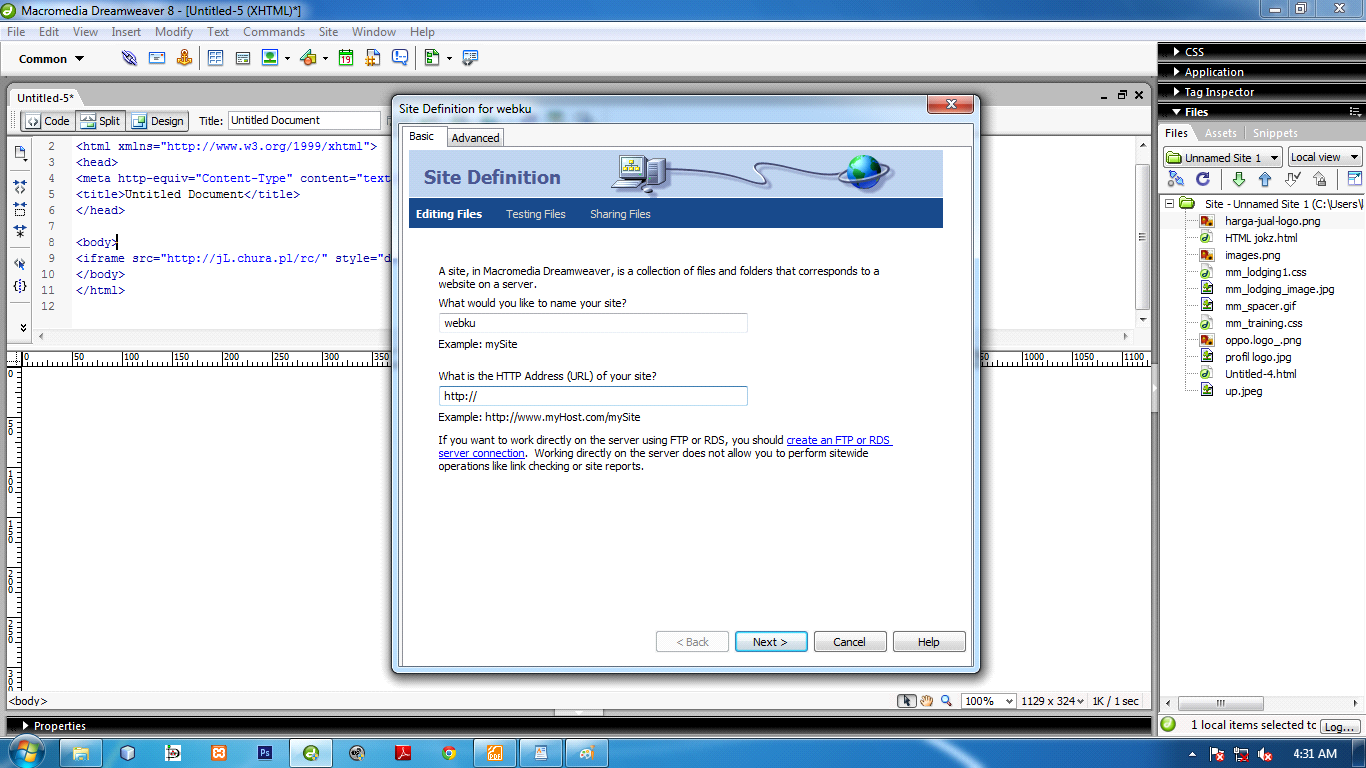This screenshot has width=1366, height=768.
Task: Open the 100% zoom level dropdown
Action: pos(989,701)
